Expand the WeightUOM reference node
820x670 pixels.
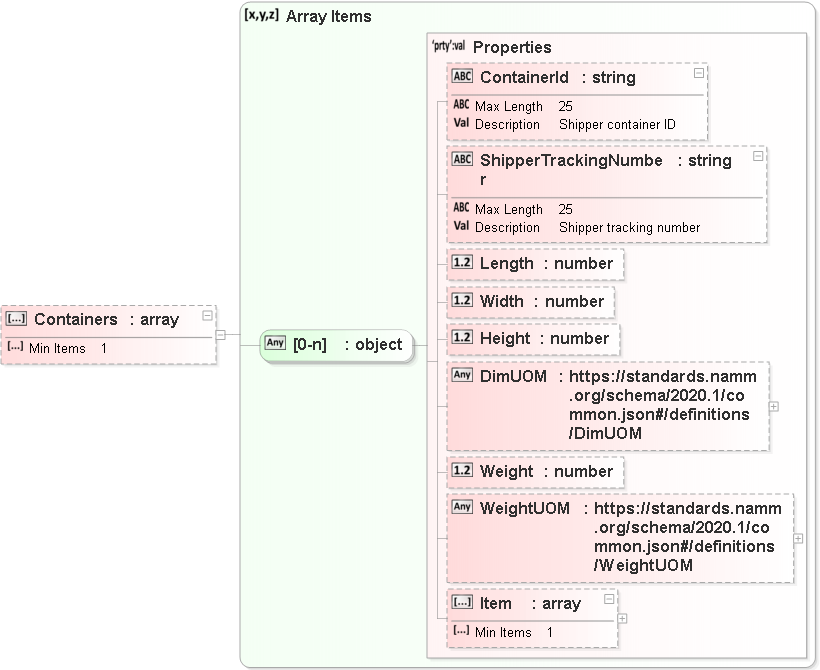798,538
